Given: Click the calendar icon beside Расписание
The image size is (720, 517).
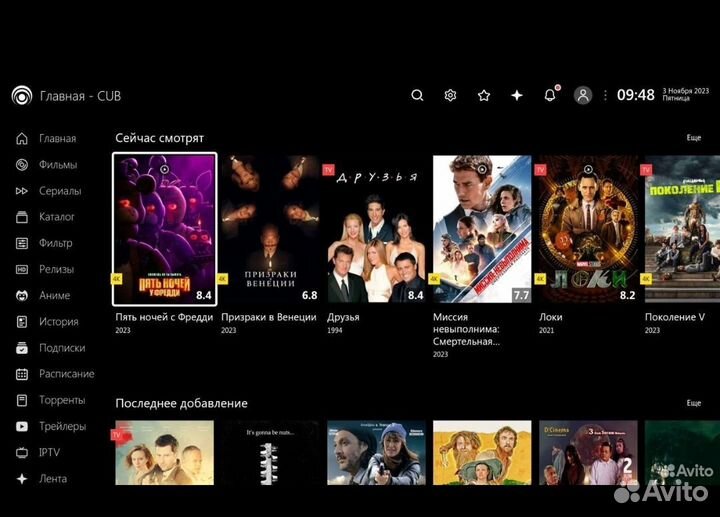Looking at the screenshot, I should pos(22,374).
